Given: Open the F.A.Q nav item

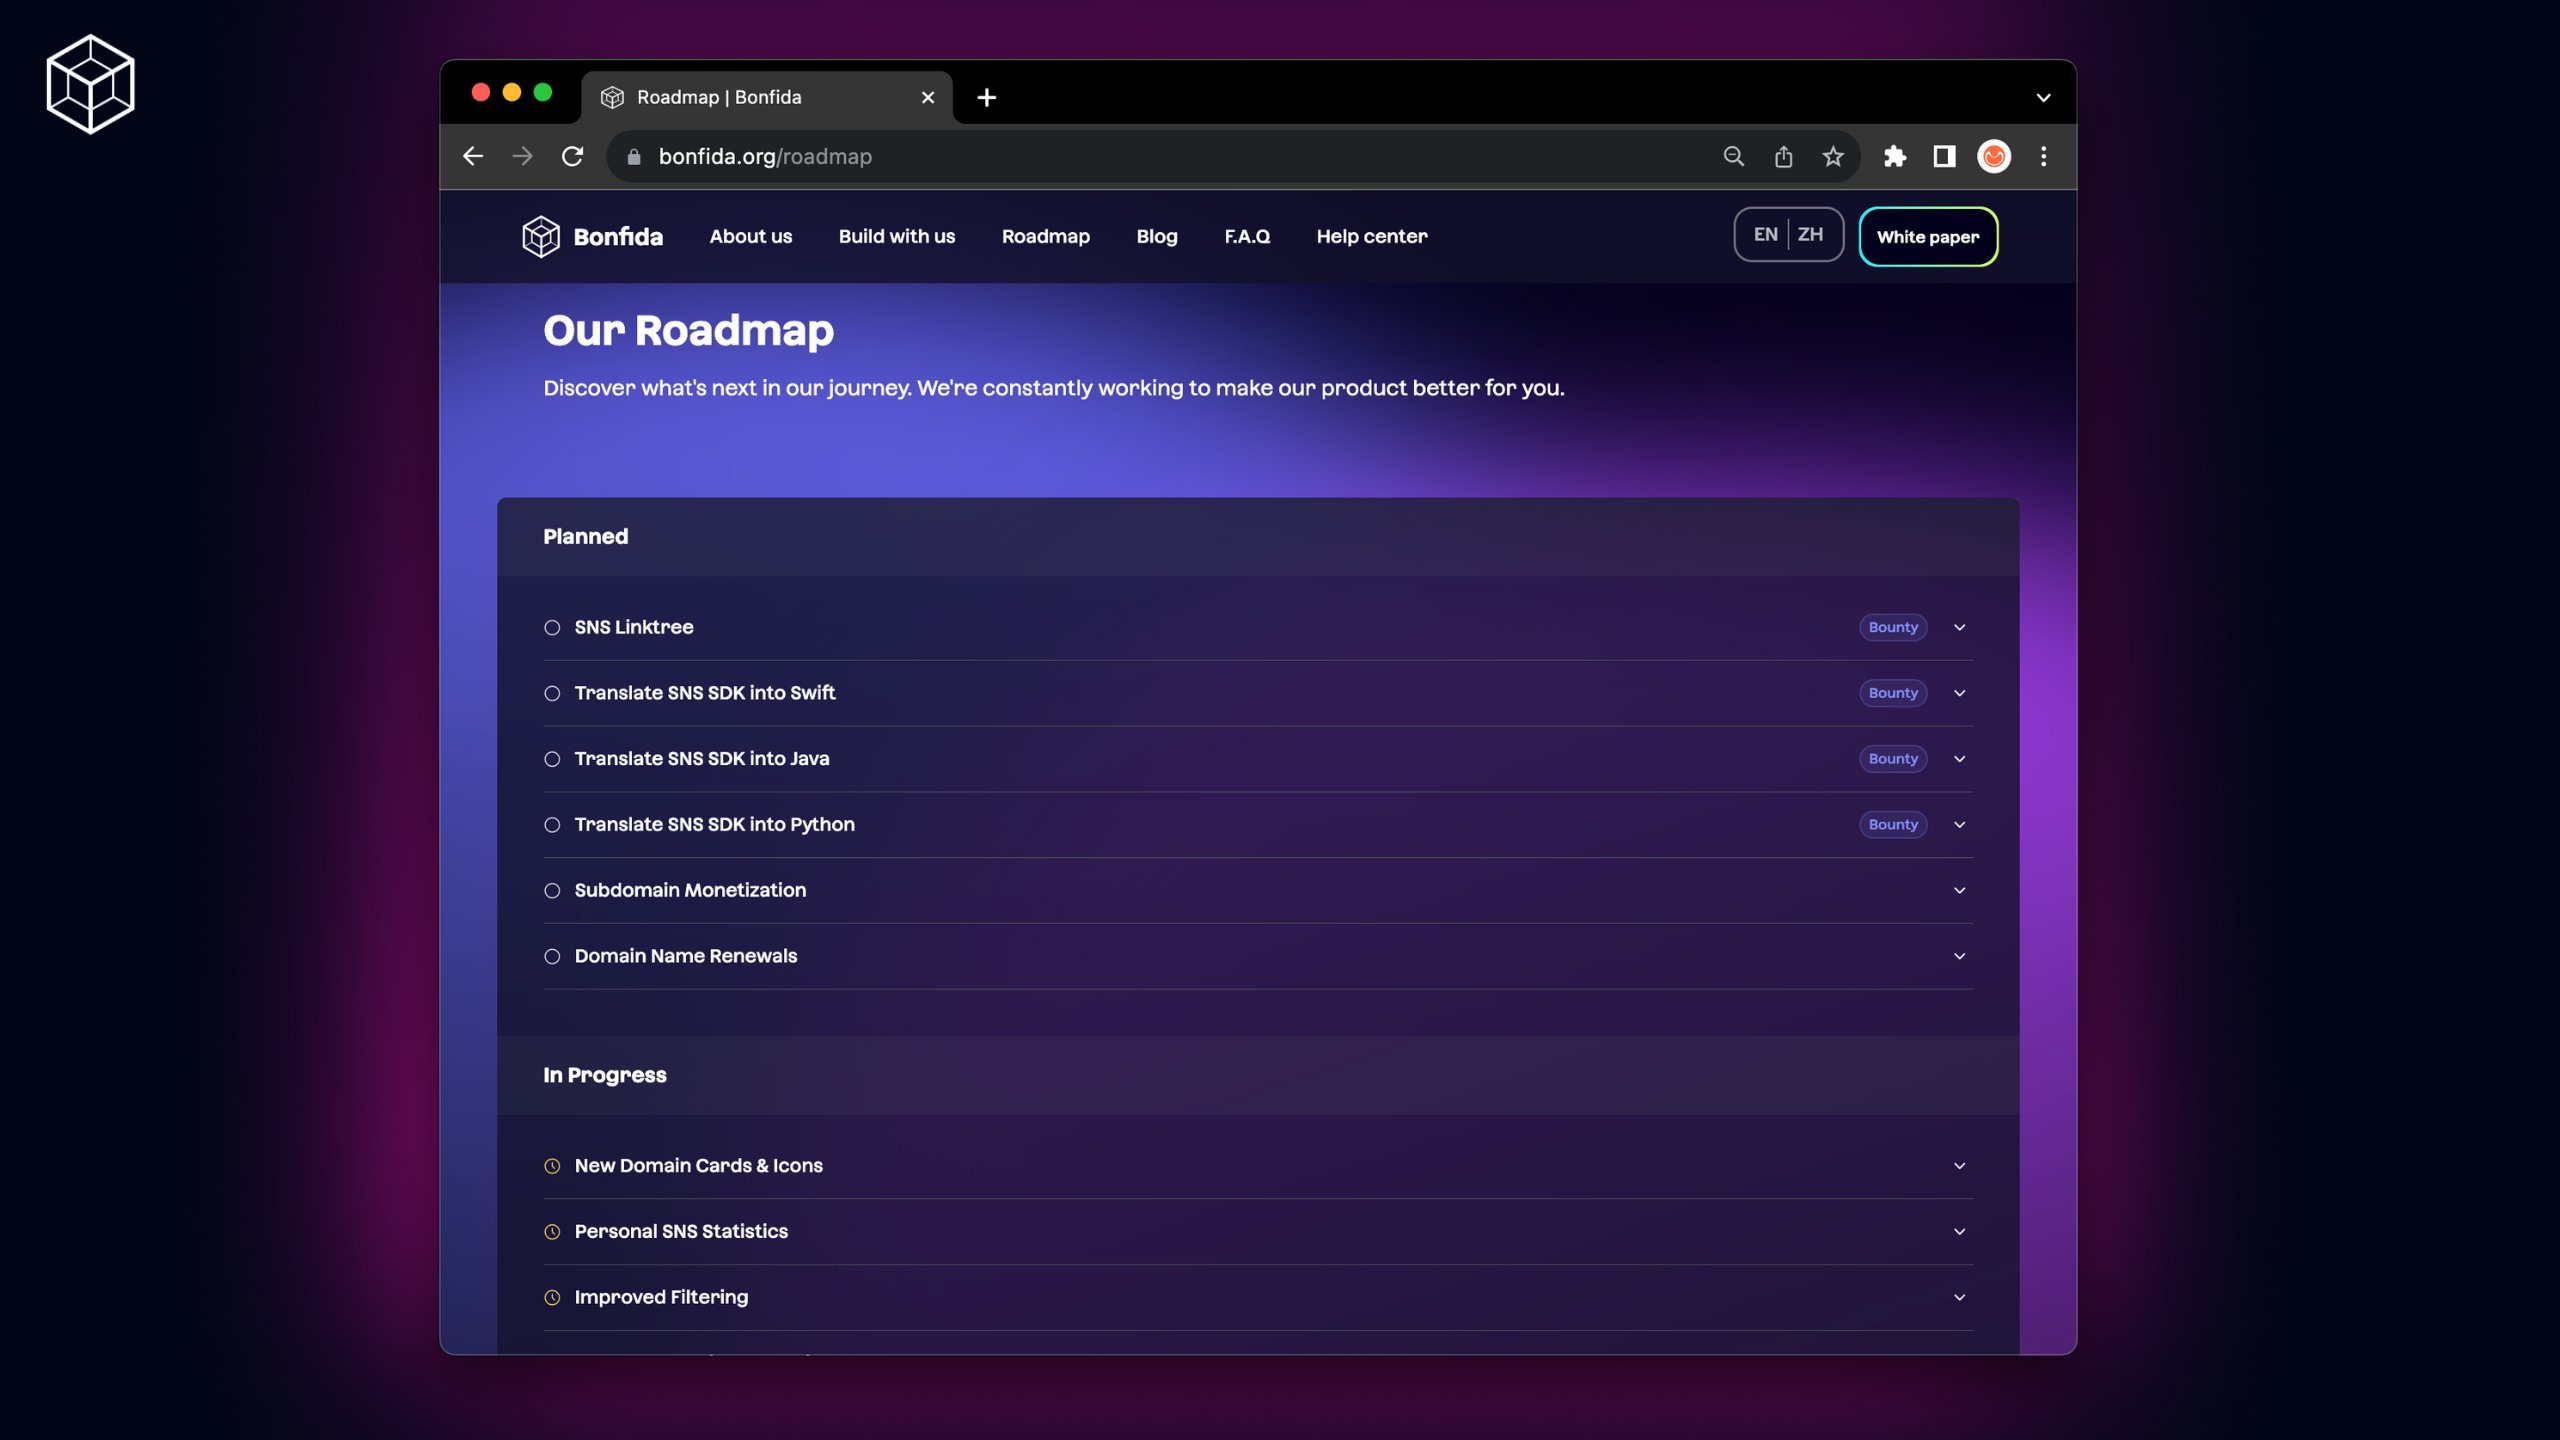Looking at the screenshot, I should click(x=1247, y=236).
